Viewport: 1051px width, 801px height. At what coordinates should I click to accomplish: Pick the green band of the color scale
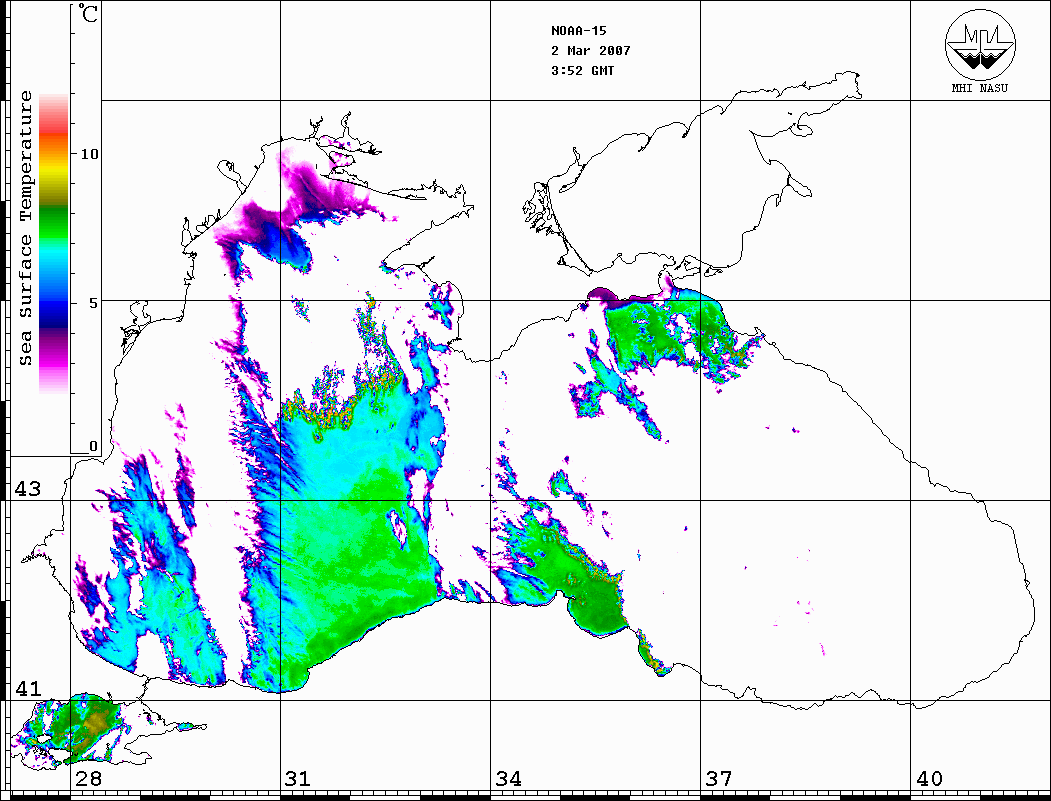tap(54, 221)
